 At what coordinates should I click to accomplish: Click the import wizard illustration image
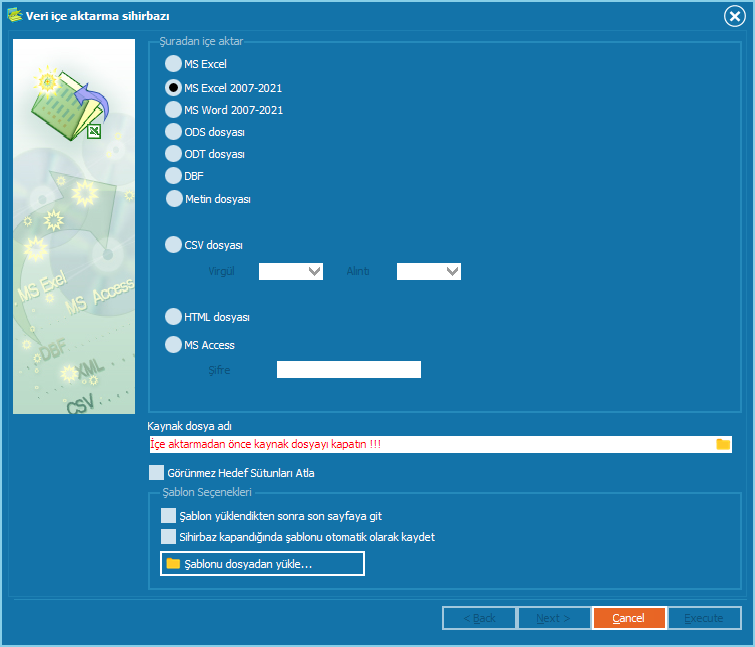point(74,226)
